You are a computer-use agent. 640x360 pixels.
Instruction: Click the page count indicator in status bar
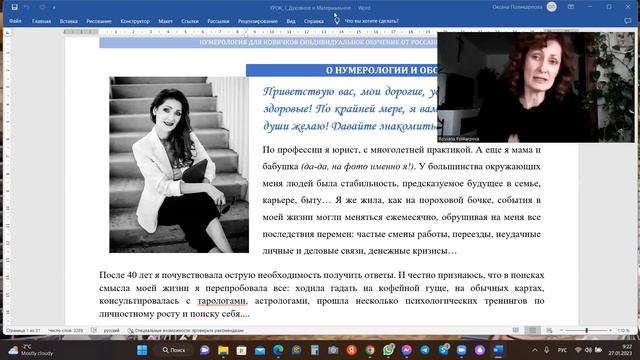pos(23,331)
